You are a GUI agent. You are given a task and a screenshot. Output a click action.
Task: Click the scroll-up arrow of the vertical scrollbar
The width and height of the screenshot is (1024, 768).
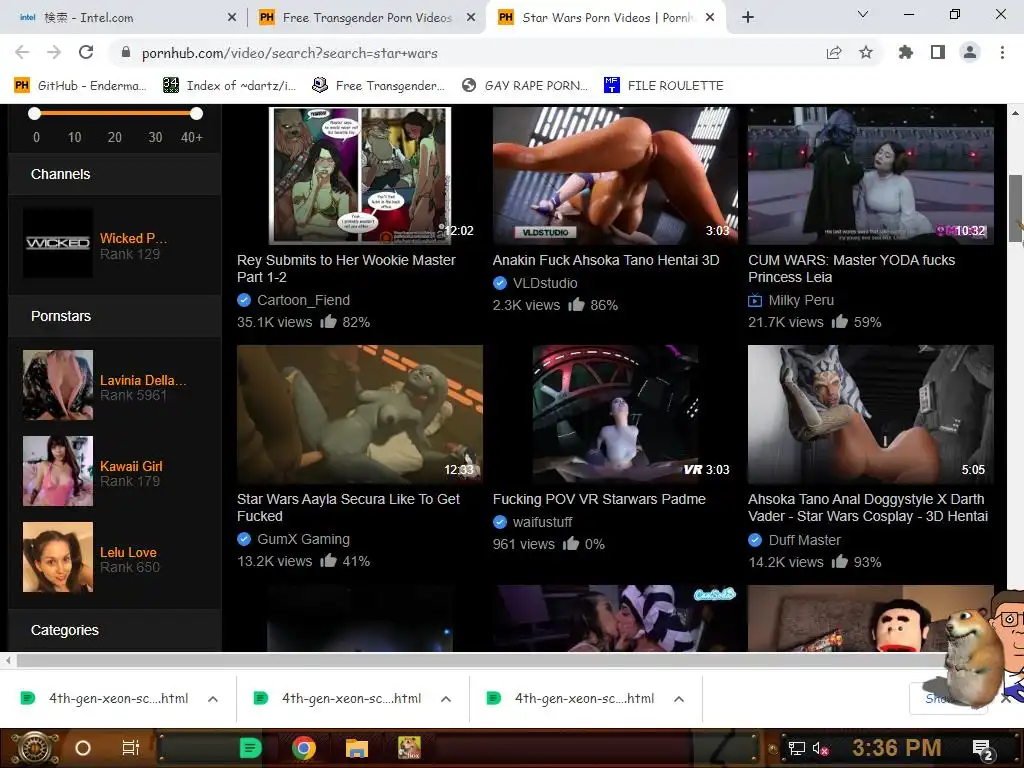coord(1016,112)
